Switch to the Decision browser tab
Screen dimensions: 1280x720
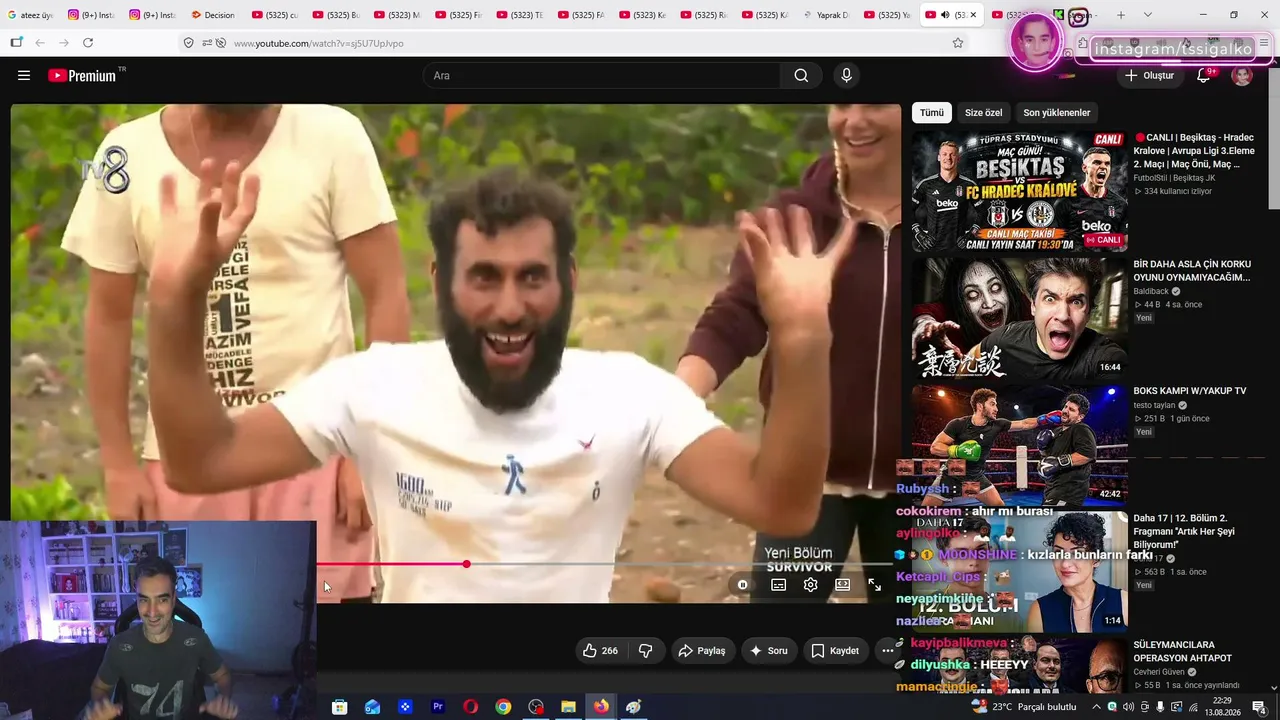coord(212,15)
